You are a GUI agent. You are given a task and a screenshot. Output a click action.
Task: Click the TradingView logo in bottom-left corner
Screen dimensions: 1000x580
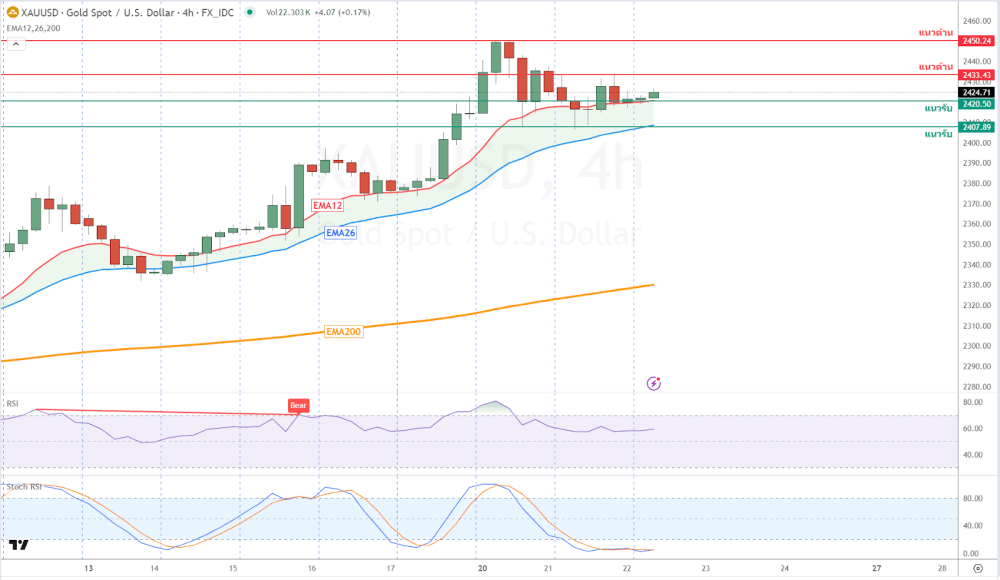(17, 545)
